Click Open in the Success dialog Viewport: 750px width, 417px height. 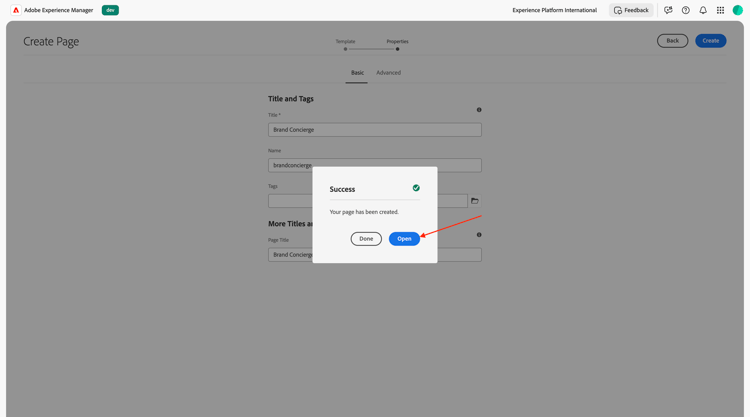coord(404,239)
